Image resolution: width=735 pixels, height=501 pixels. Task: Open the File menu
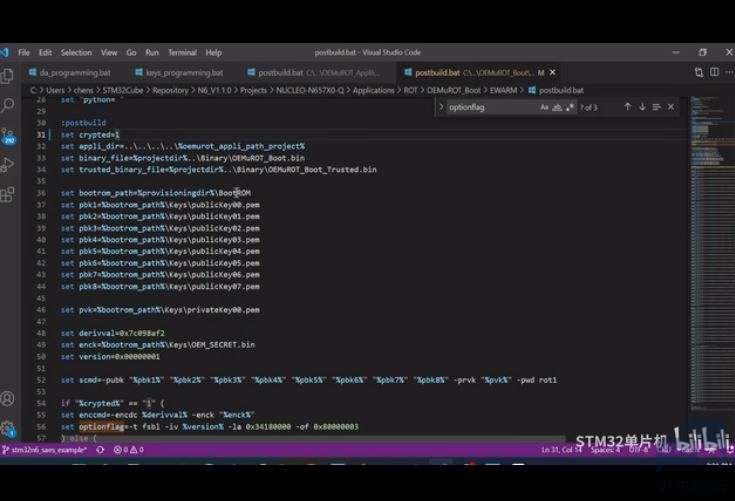pyautogui.click(x=24, y=52)
